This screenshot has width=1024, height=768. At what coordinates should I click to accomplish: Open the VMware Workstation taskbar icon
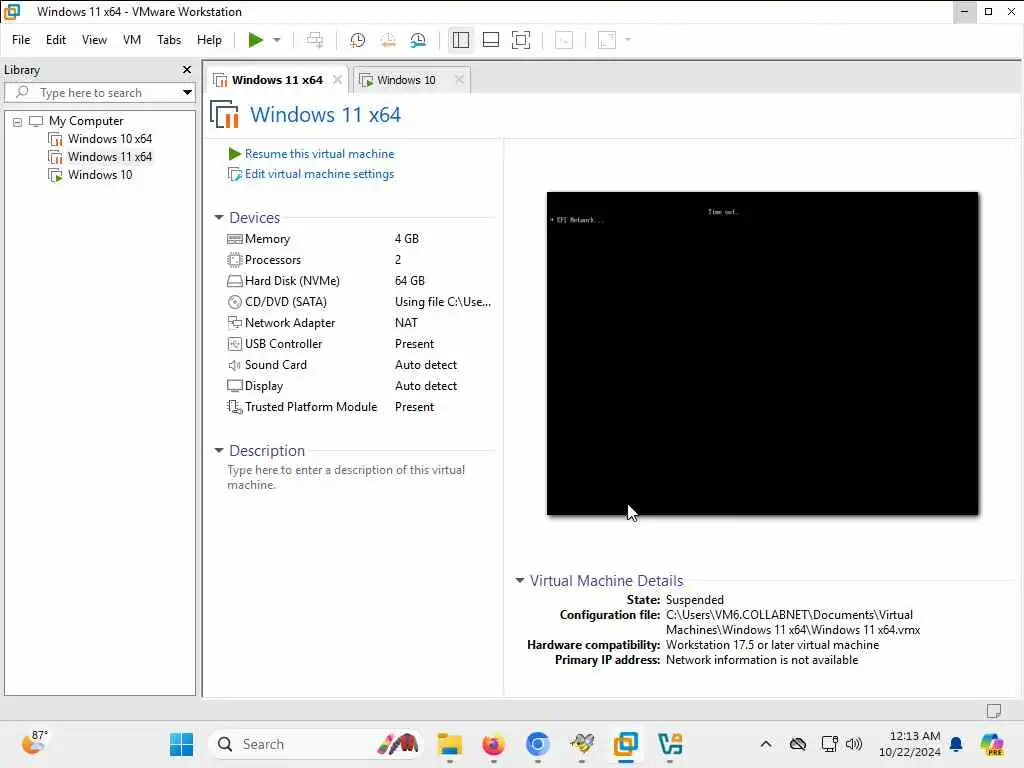(625, 744)
